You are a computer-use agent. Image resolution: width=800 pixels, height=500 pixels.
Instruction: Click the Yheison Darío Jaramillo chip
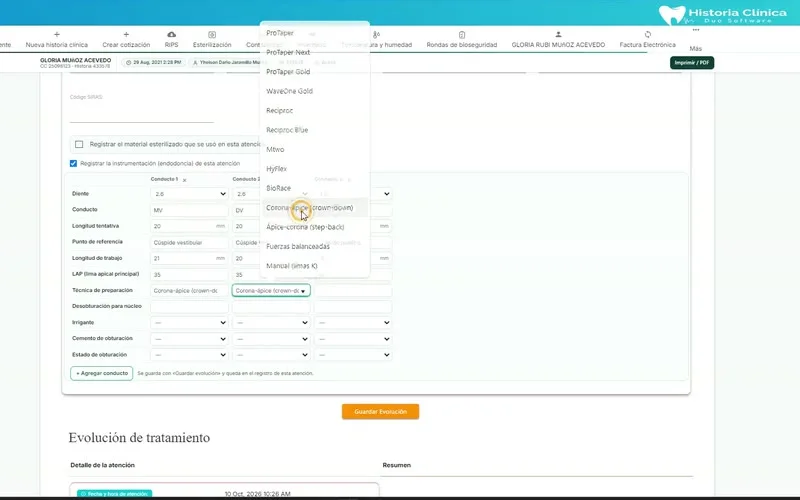[x=227, y=62]
